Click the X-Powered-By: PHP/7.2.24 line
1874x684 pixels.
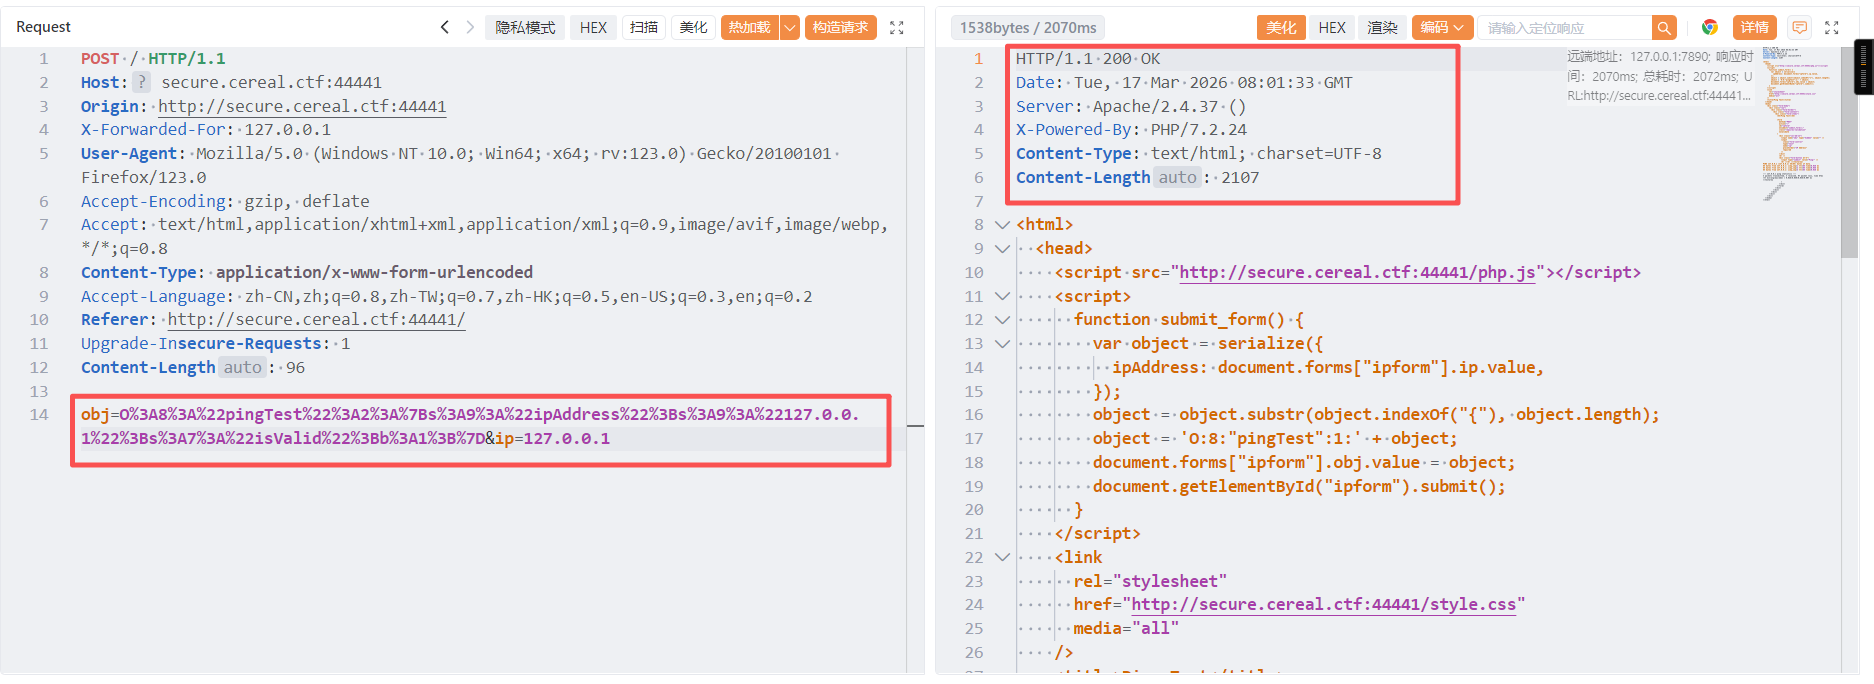tap(1131, 129)
